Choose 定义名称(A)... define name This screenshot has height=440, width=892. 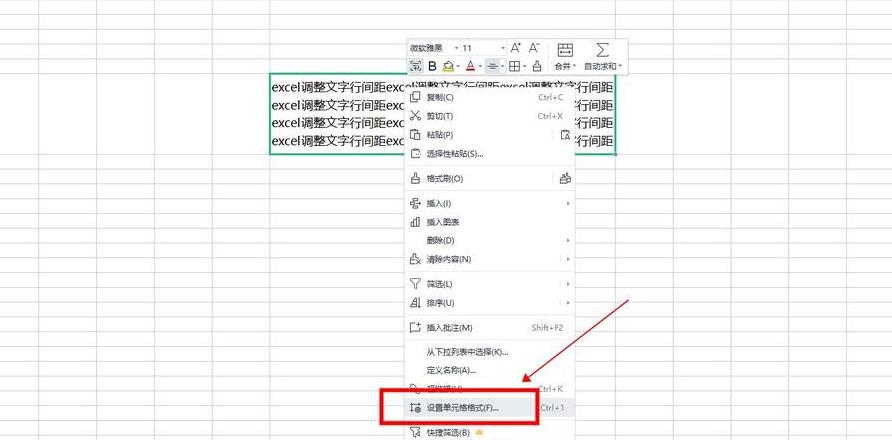(490, 370)
